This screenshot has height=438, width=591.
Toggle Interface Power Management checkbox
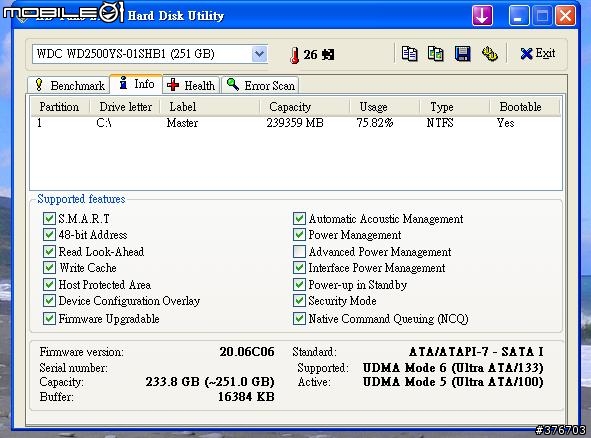click(x=299, y=268)
